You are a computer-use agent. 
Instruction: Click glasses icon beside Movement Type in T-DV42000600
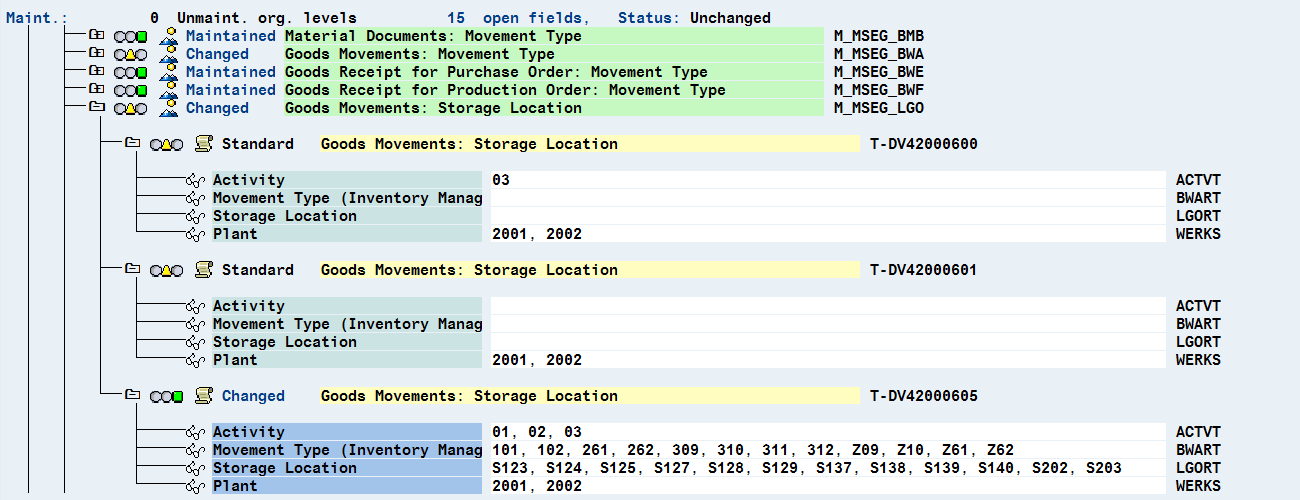click(x=195, y=198)
